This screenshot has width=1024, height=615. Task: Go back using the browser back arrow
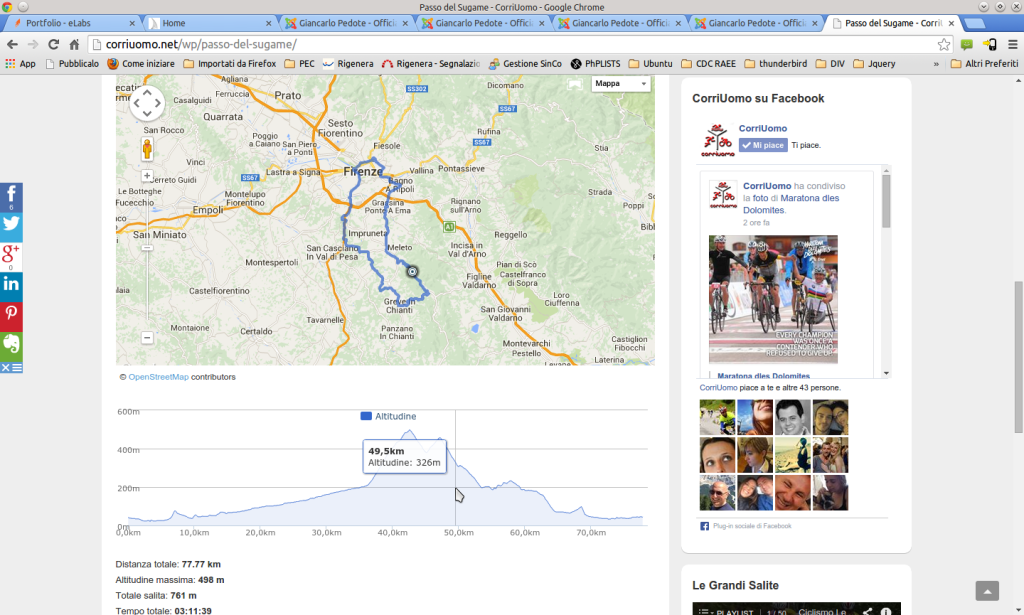click(x=12, y=44)
